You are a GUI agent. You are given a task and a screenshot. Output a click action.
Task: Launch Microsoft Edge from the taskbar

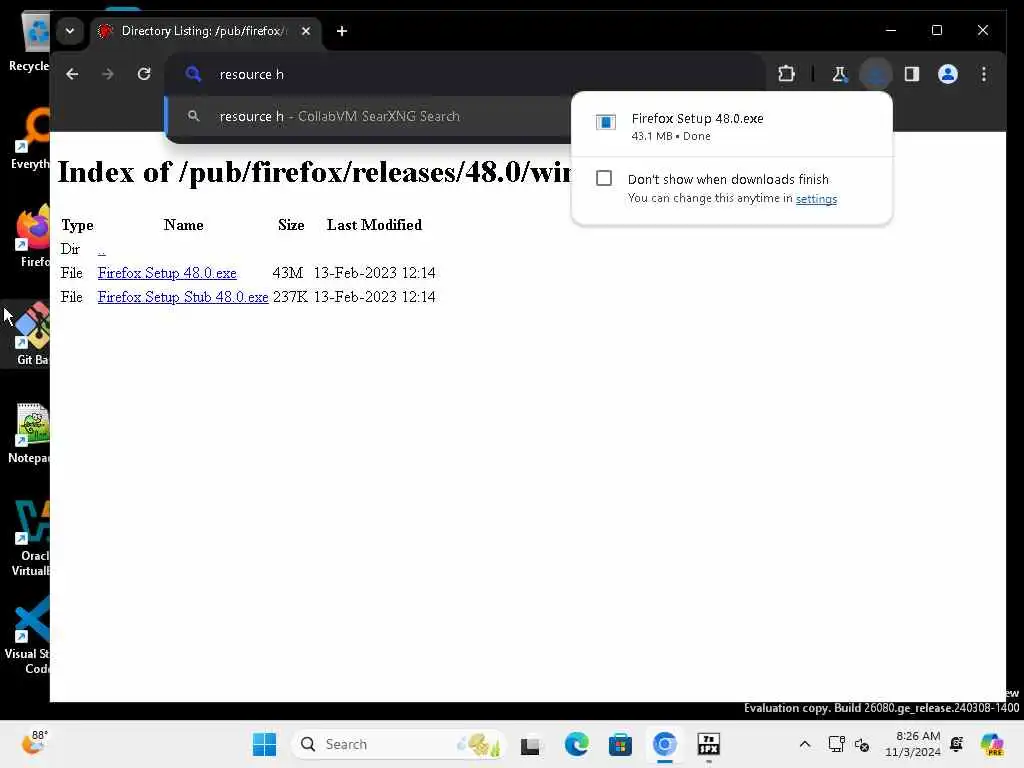[x=576, y=744]
